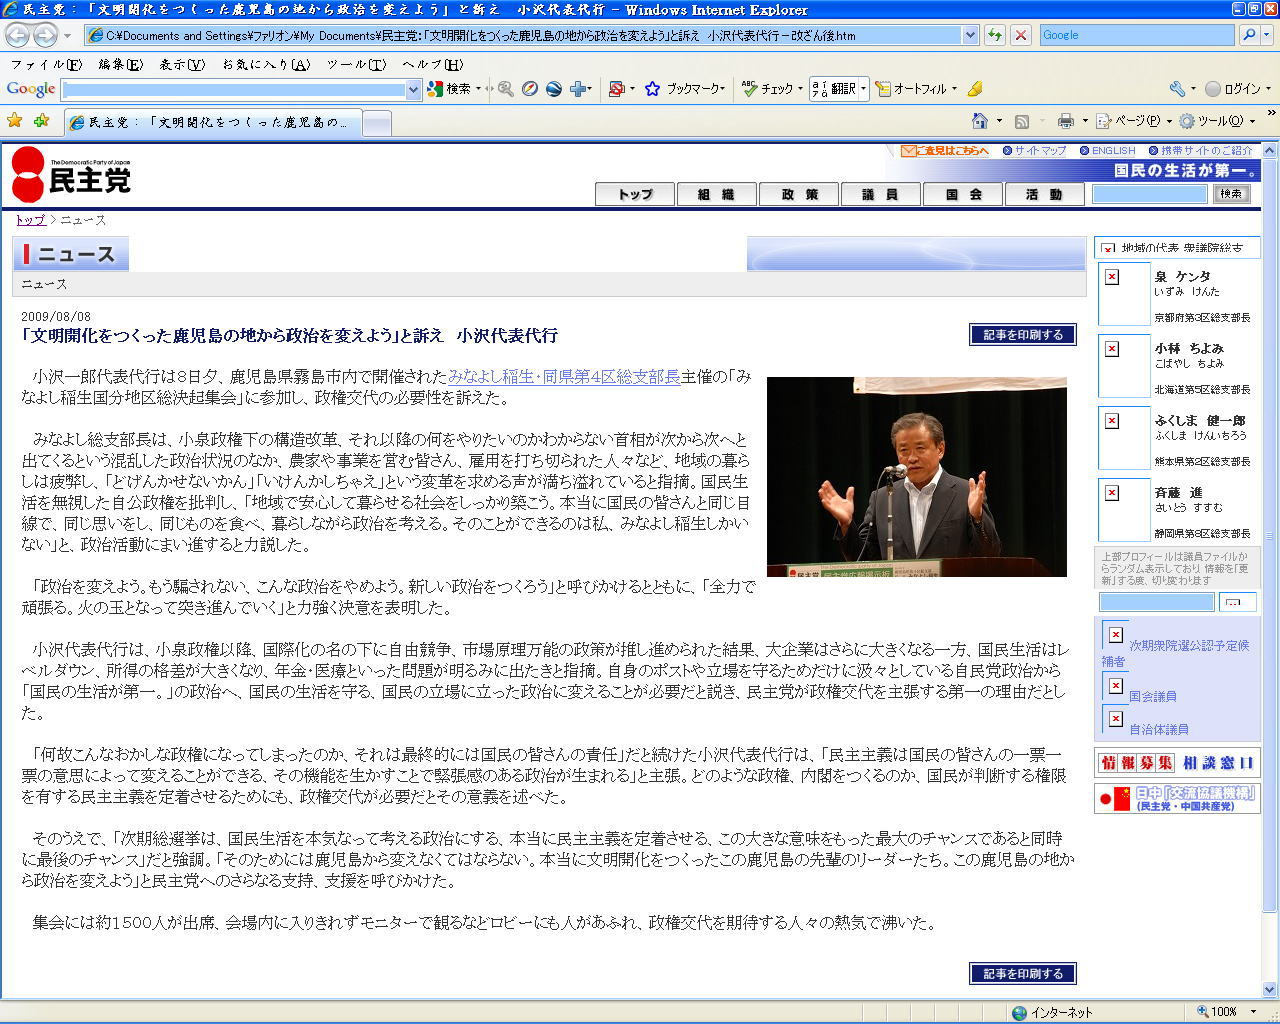Click the site search input field
The width and height of the screenshot is (1280, 1024).
1149,194
